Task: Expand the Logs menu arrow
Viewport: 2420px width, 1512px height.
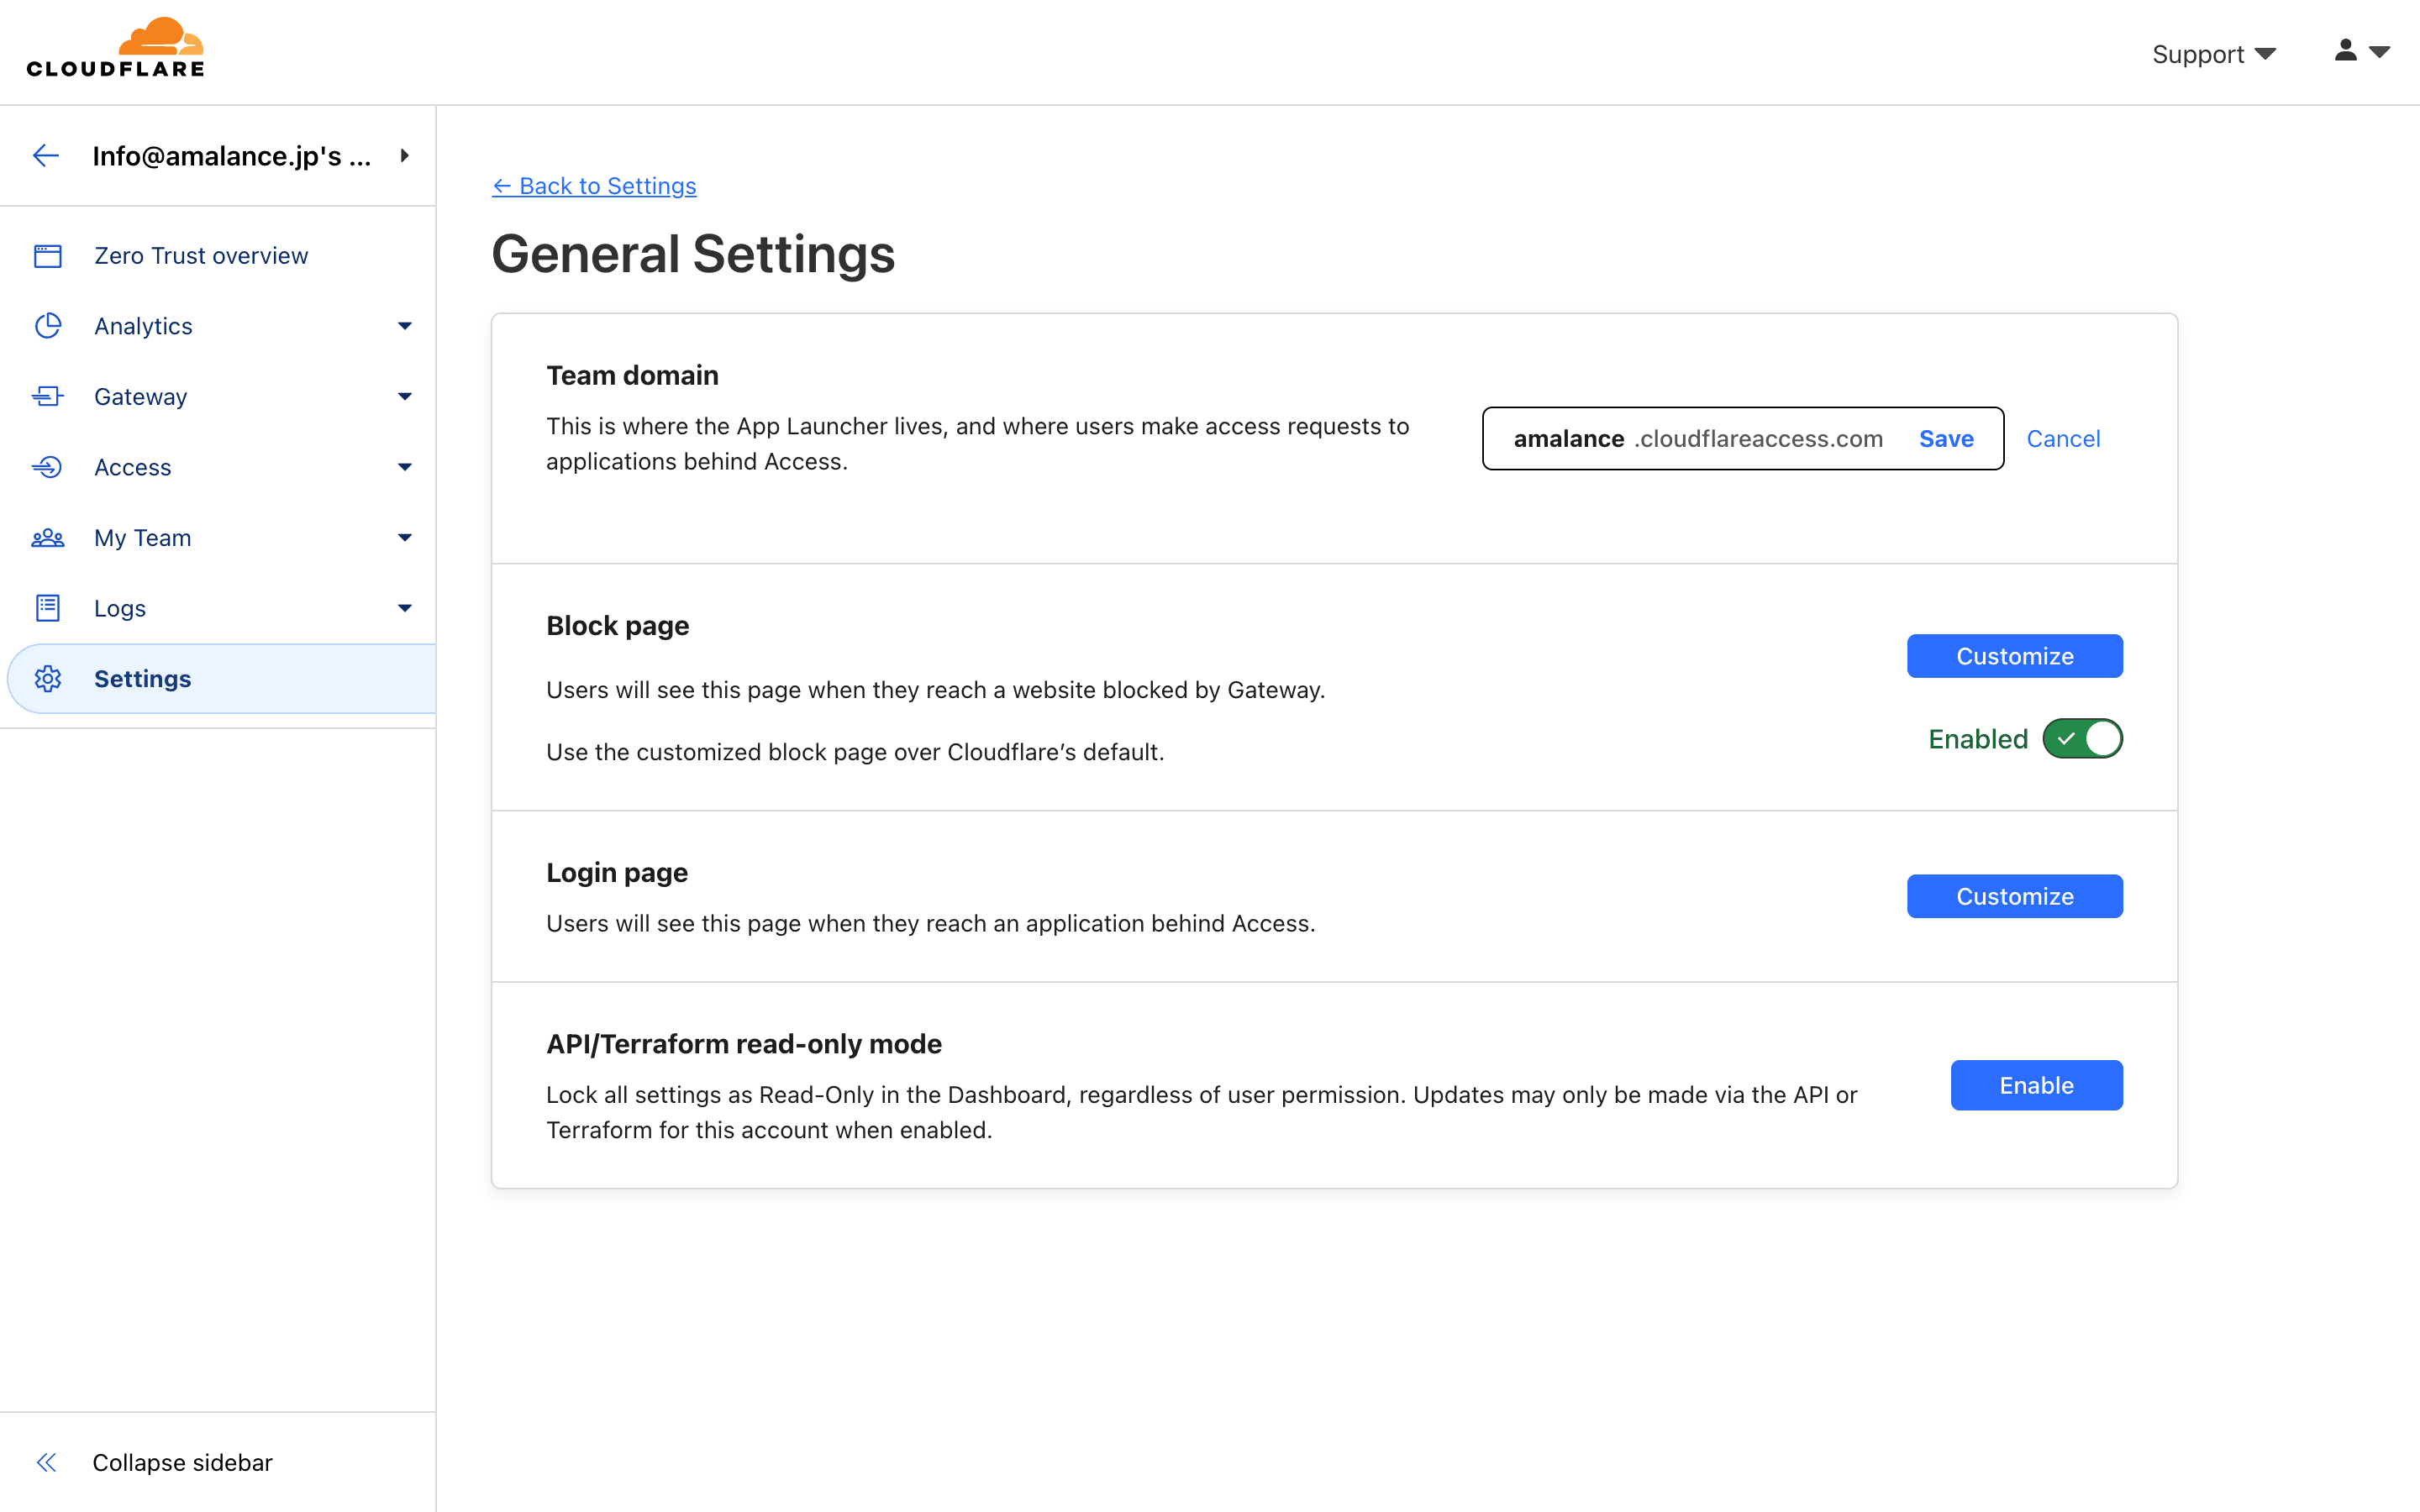Action: (x=404, y=608)
